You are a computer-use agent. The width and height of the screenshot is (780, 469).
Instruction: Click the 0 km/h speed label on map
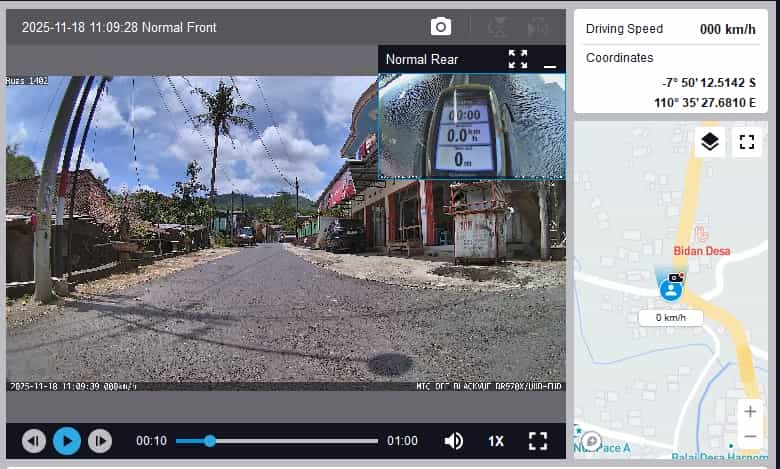click(x=670, y=318)
